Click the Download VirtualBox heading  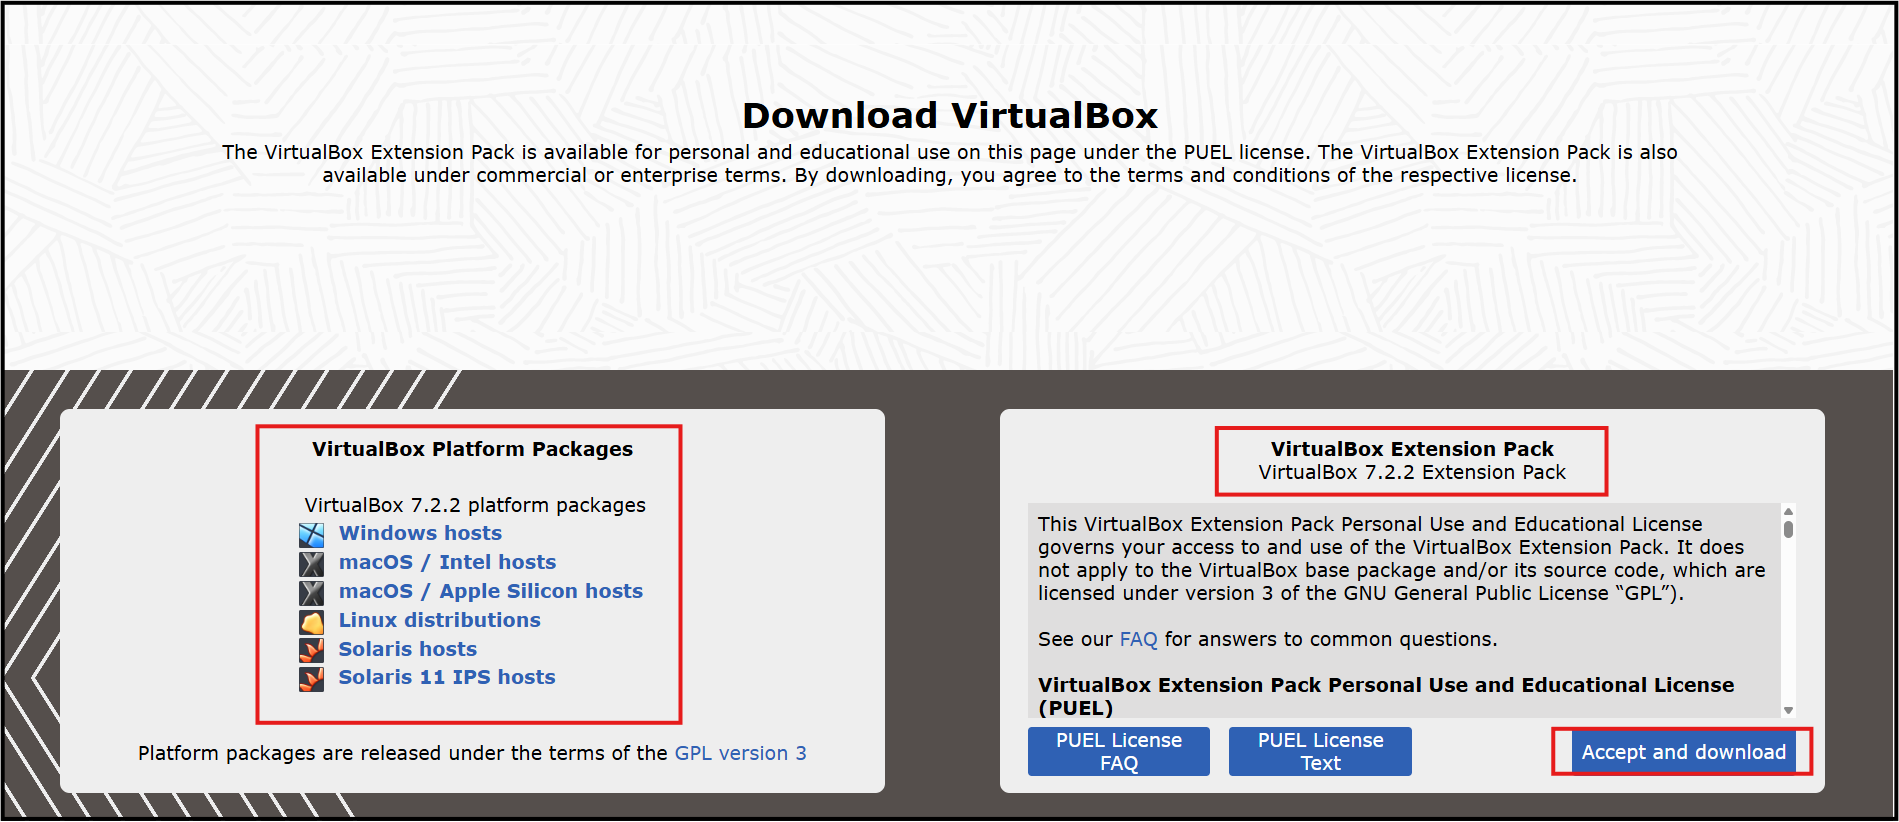pyautogui.click(x=950, y=116)
